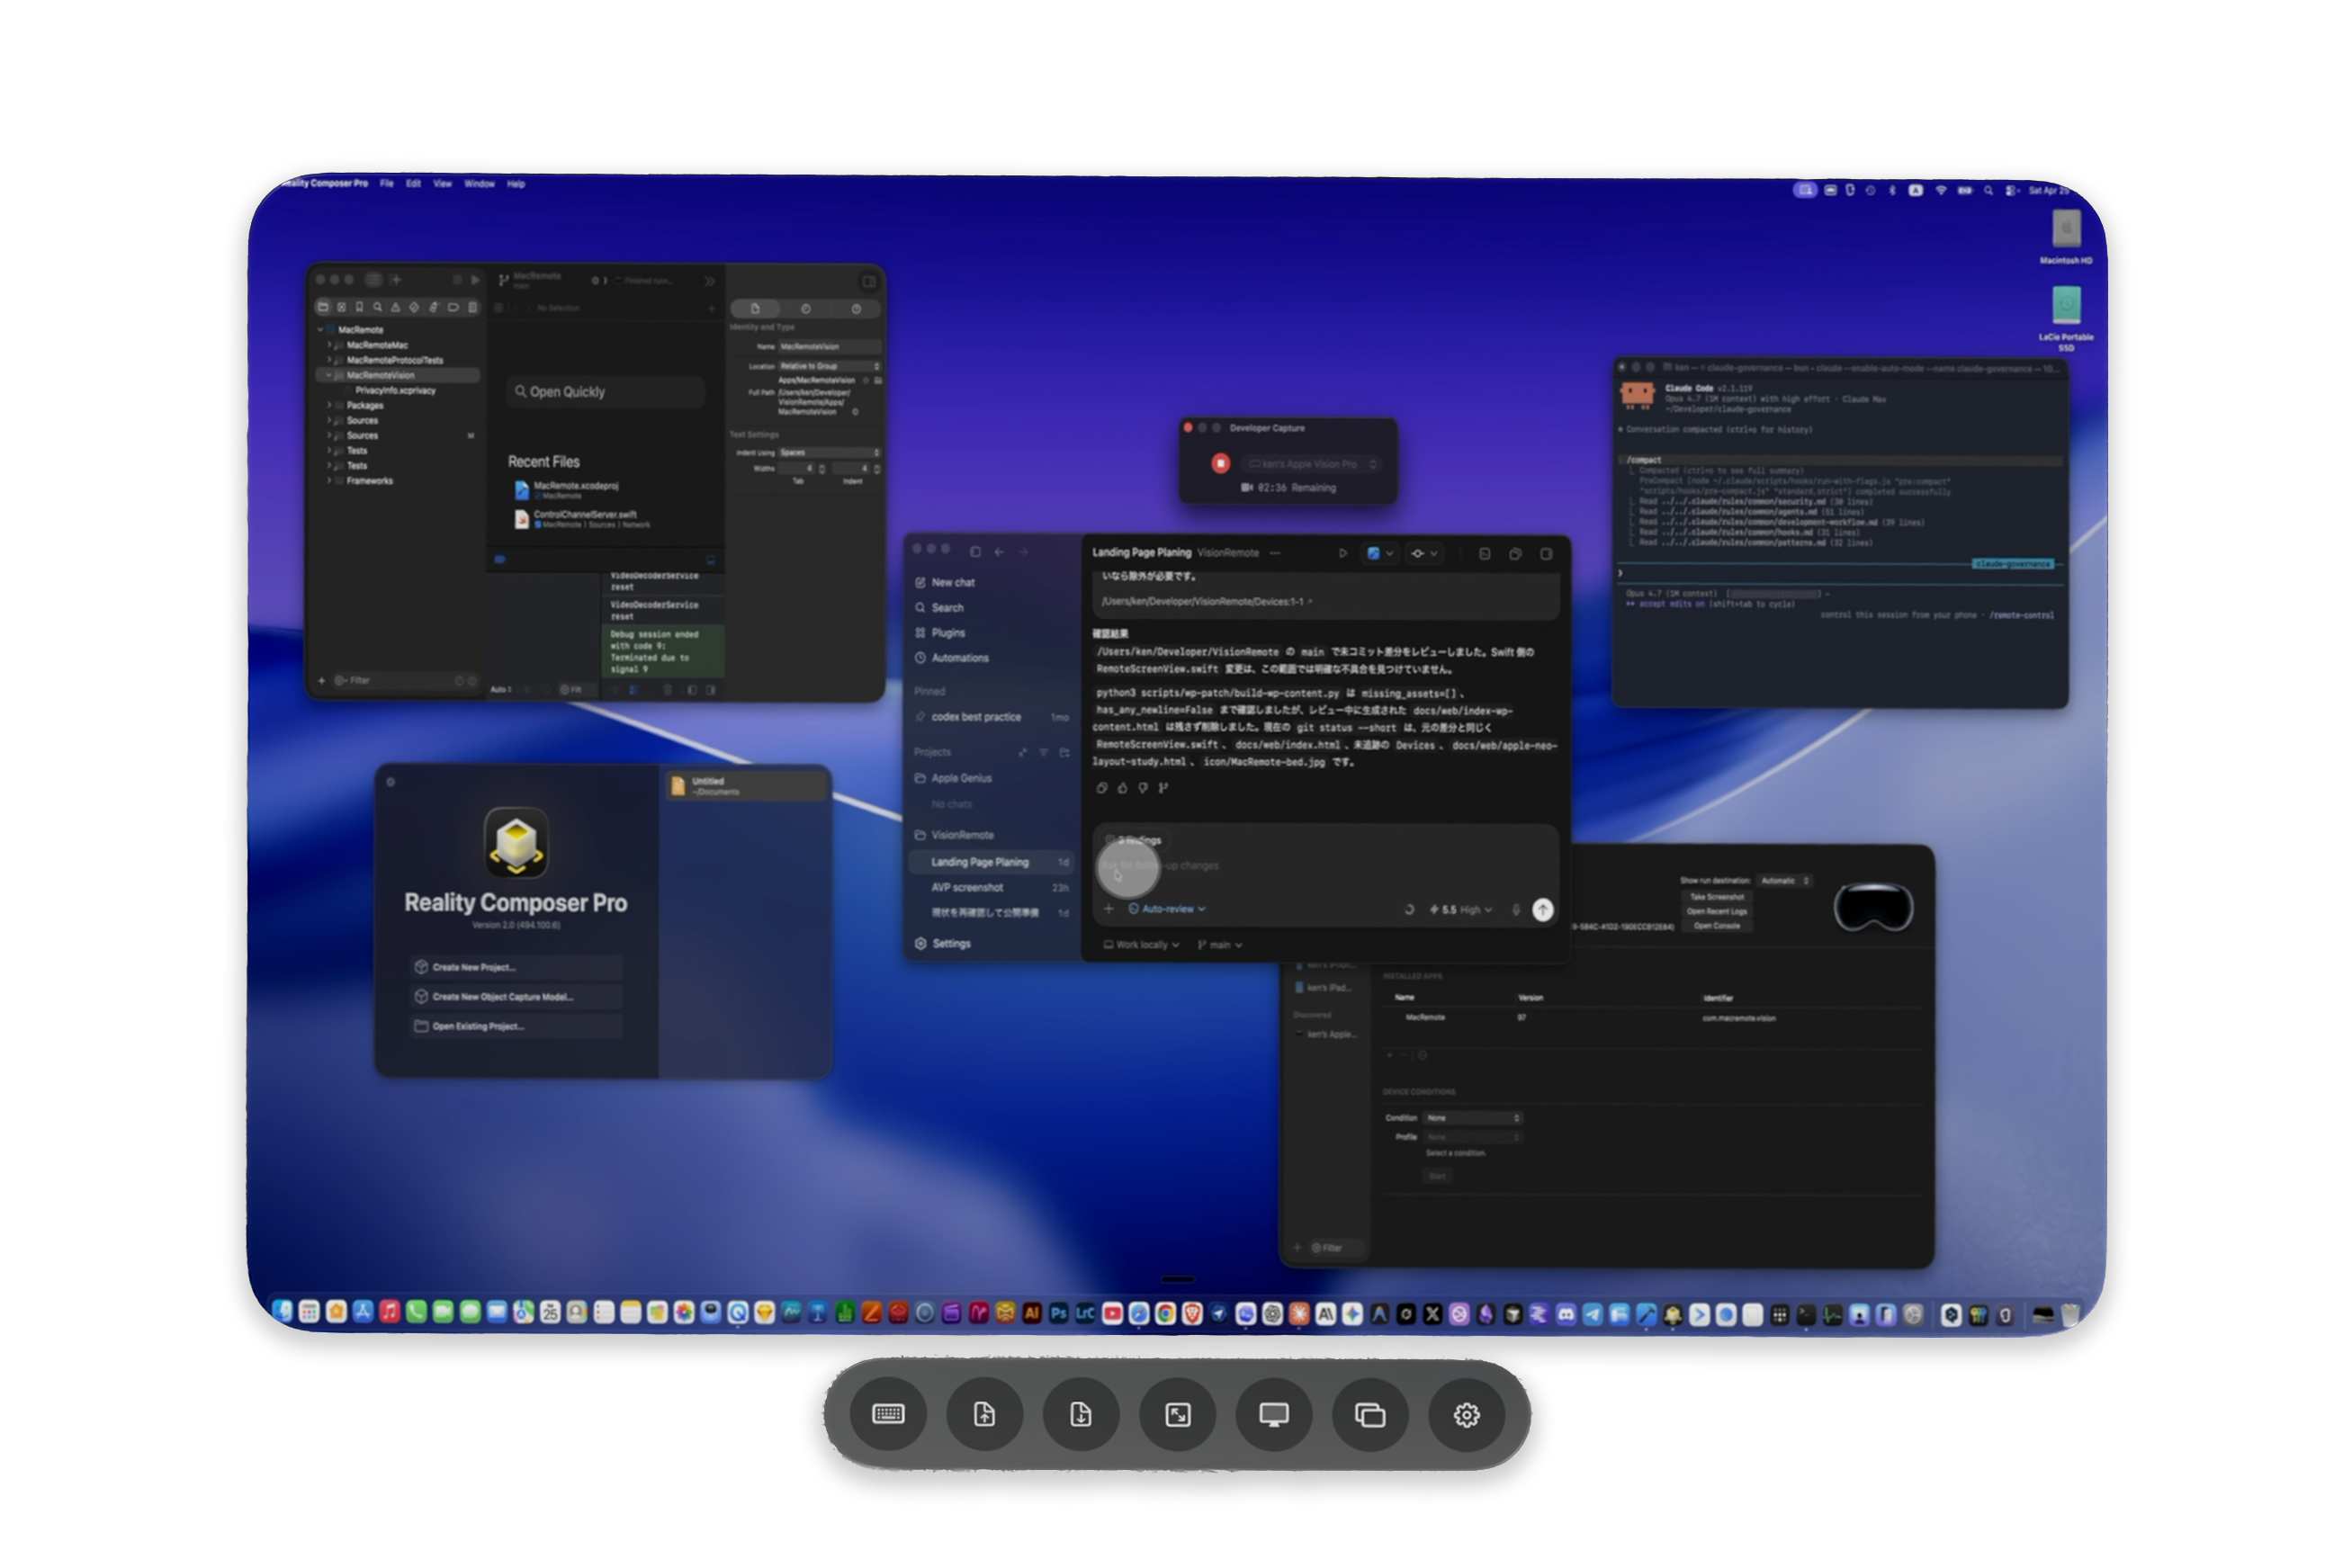The width and height of the screenshot is (2352, 1568).
Task: Open pinned chat codex best practice
Action: (x=991, y=717)
